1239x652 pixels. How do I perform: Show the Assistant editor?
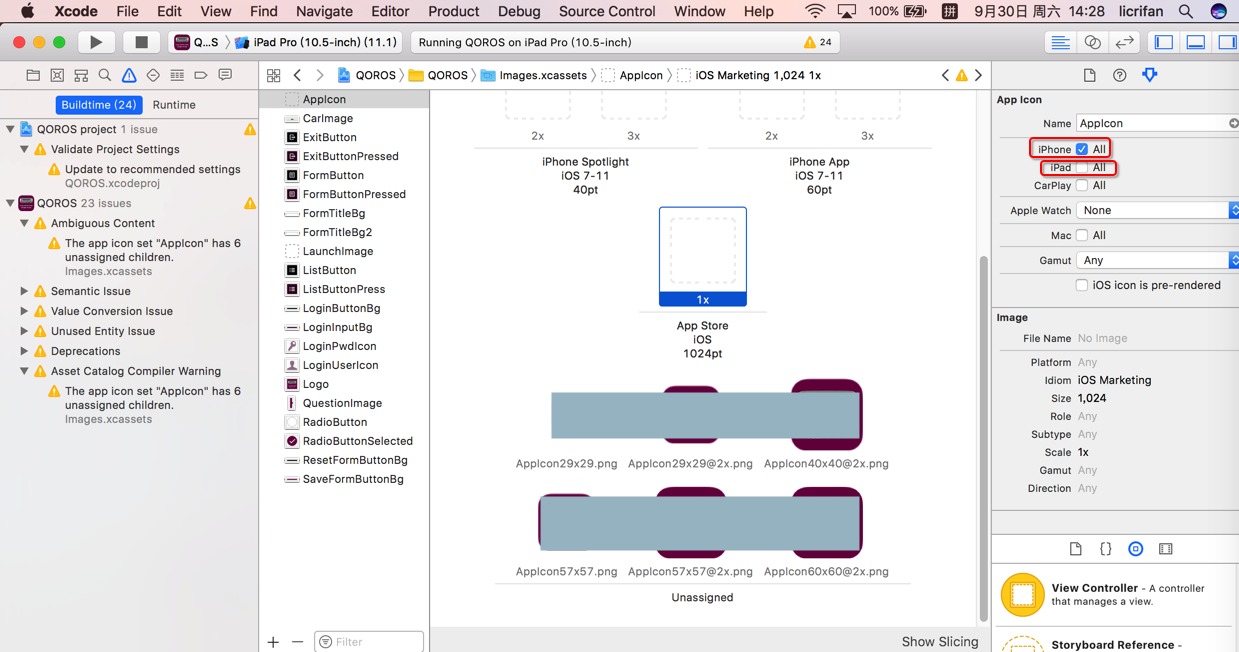coord(1092,42)
